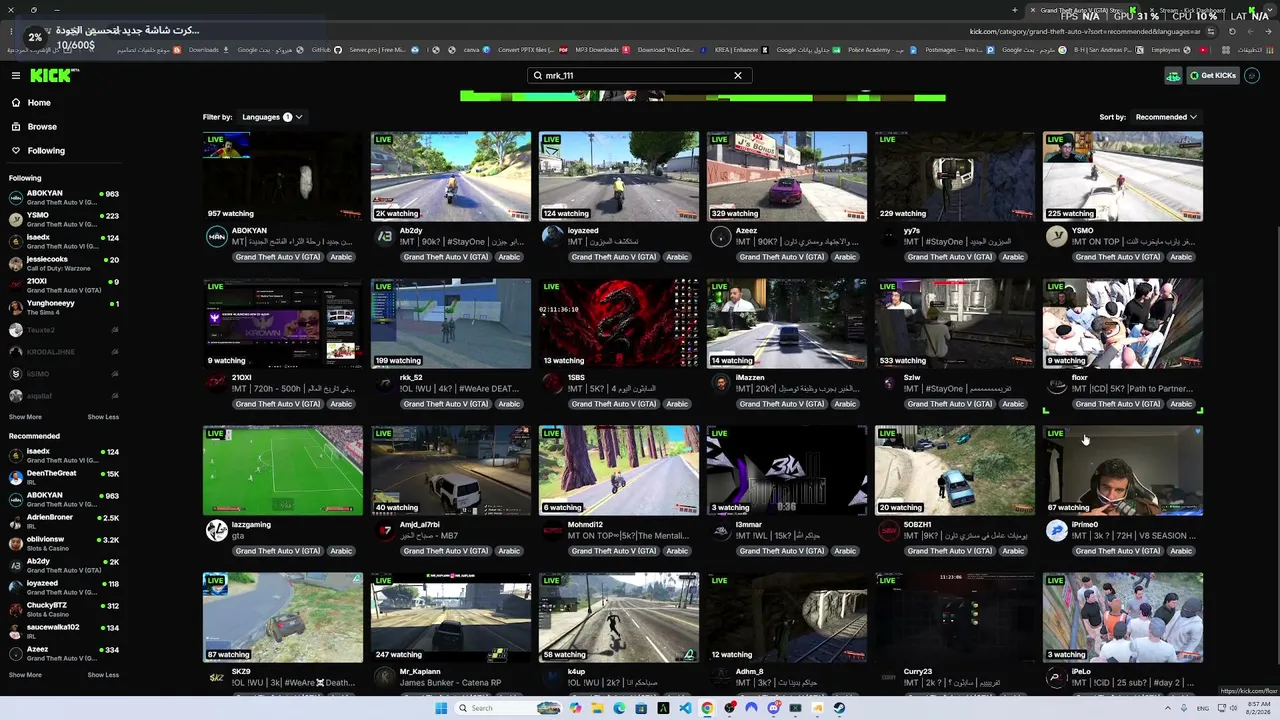Image resolution: width=1280 pixels, height=720 pixels.
Task: Click the mrk_111 search field
Action: [638, 75]
